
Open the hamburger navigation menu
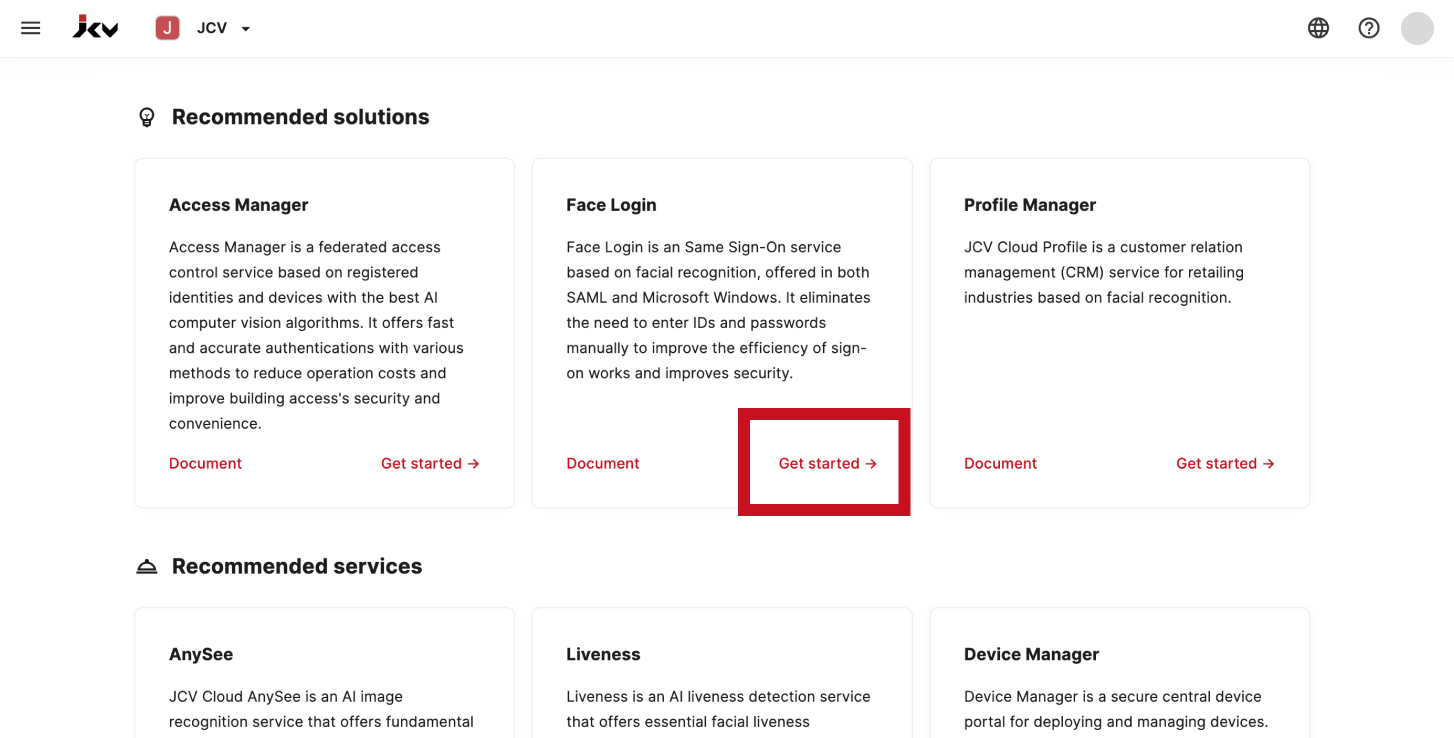pos(31,28)
